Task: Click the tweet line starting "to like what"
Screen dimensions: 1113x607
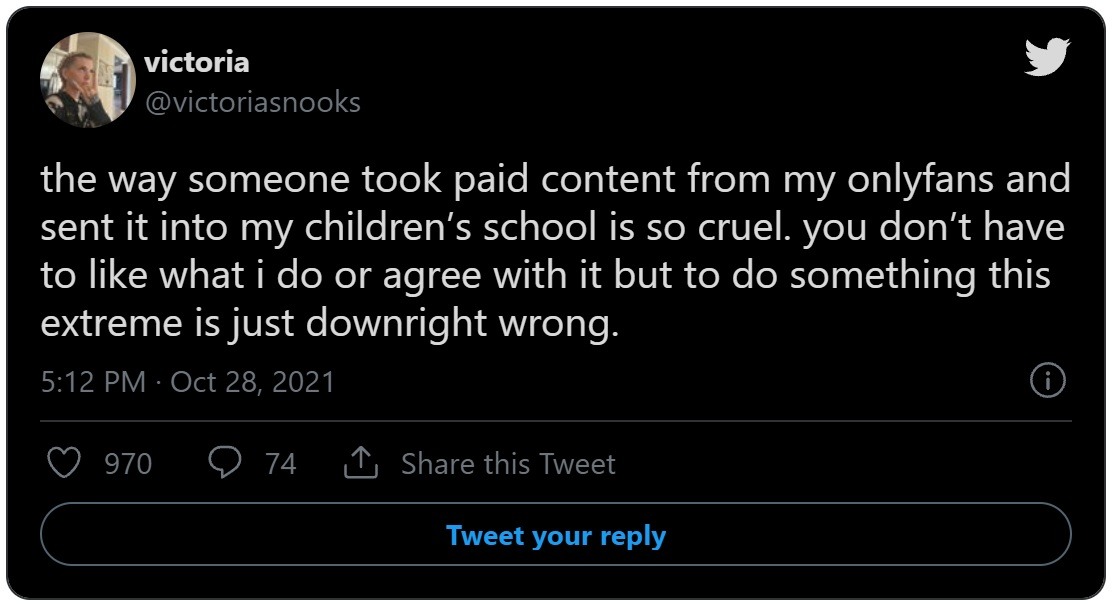Action: [x=545, y=276]
